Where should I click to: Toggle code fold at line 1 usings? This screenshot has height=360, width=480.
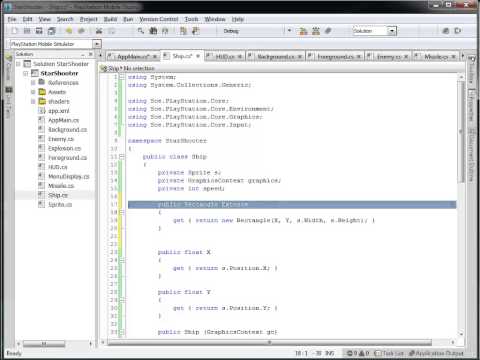[122, 77]
